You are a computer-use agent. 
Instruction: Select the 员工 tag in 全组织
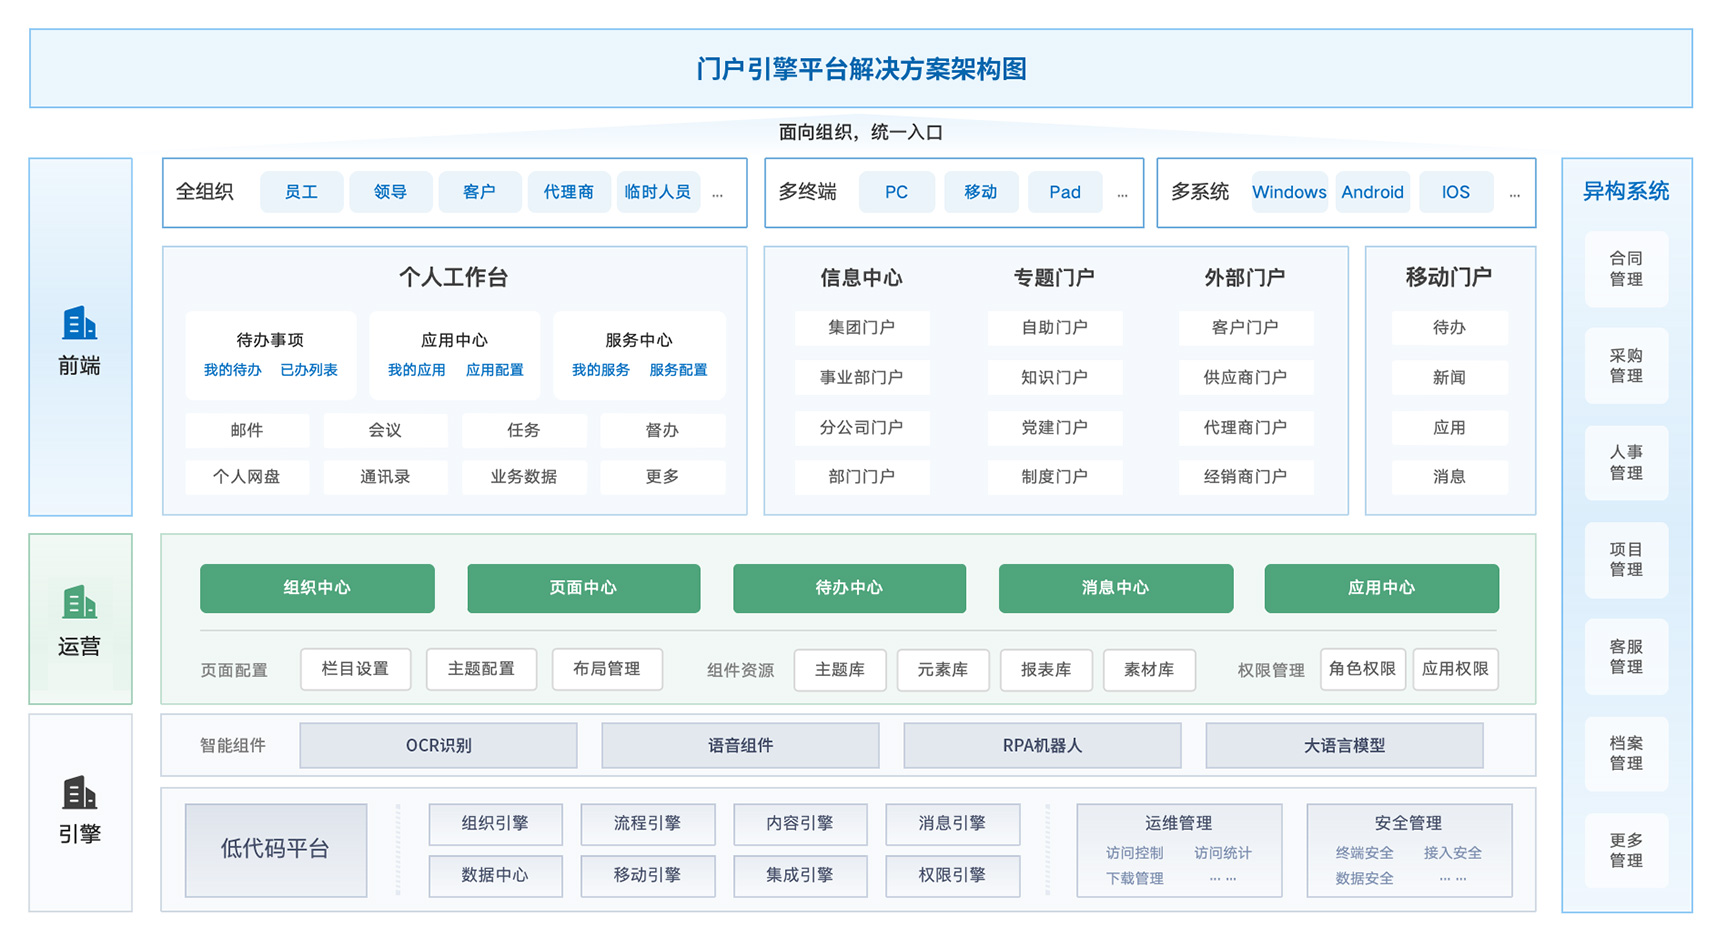301,192
